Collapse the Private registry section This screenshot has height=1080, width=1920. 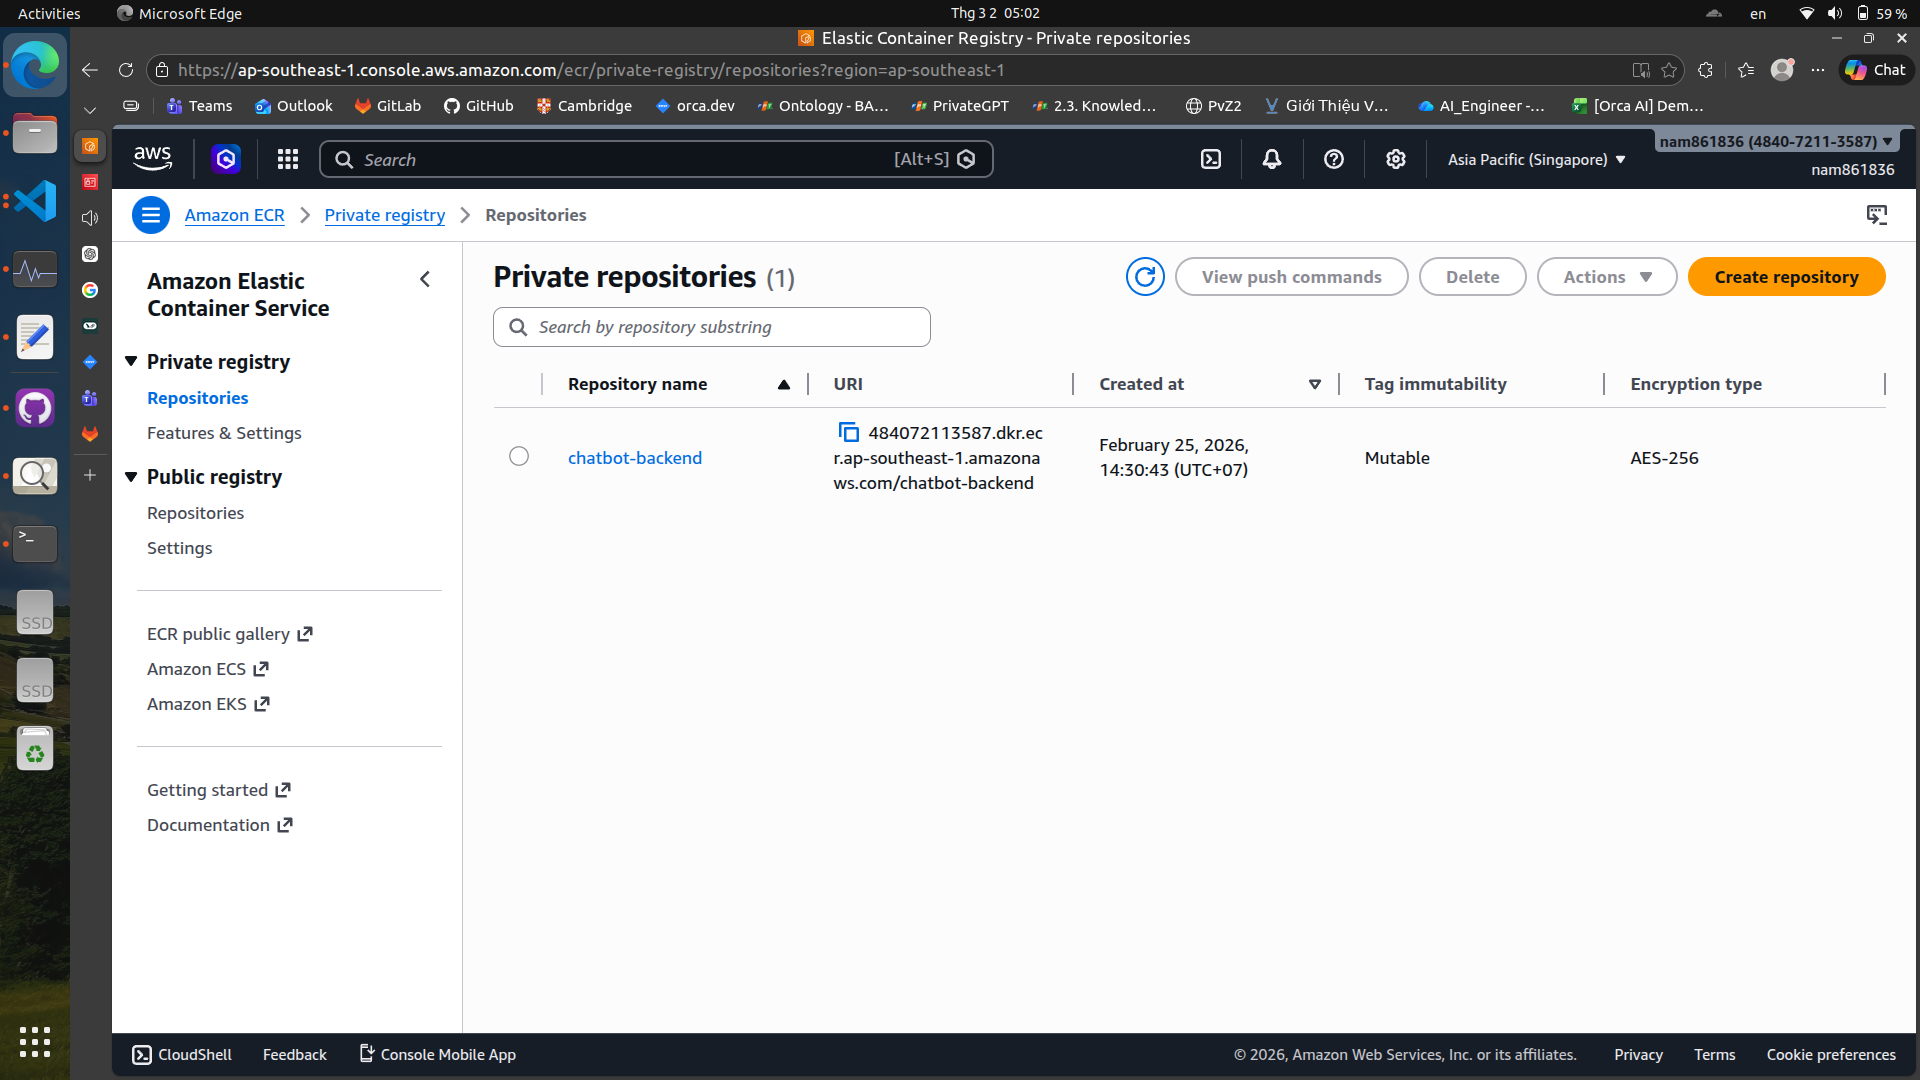pos(131,362)
